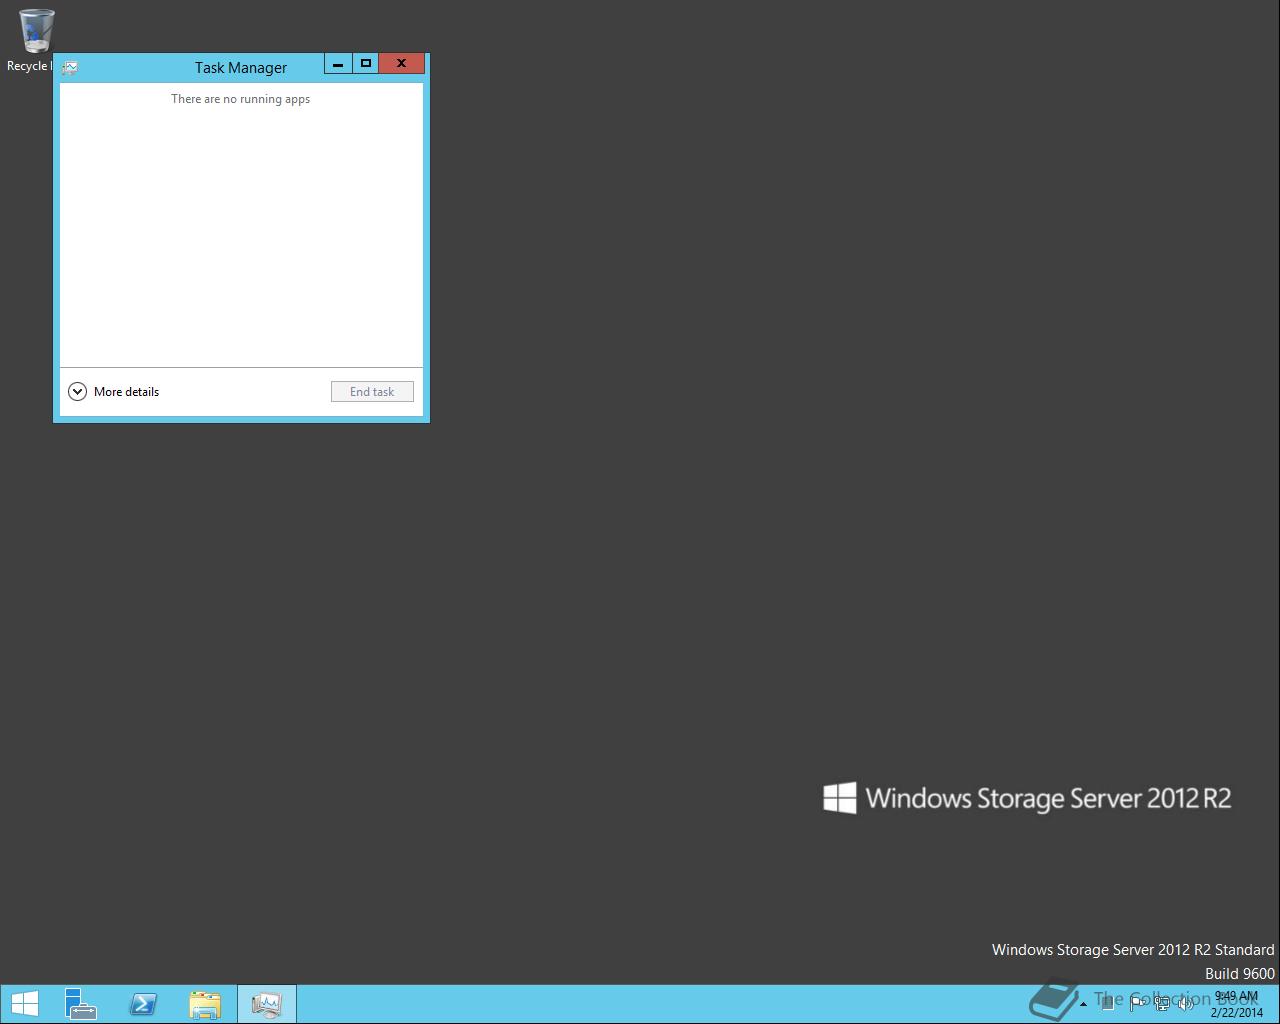Open the network tray icon
Screen dimensions: 1280x1024
(1162, 1004)
